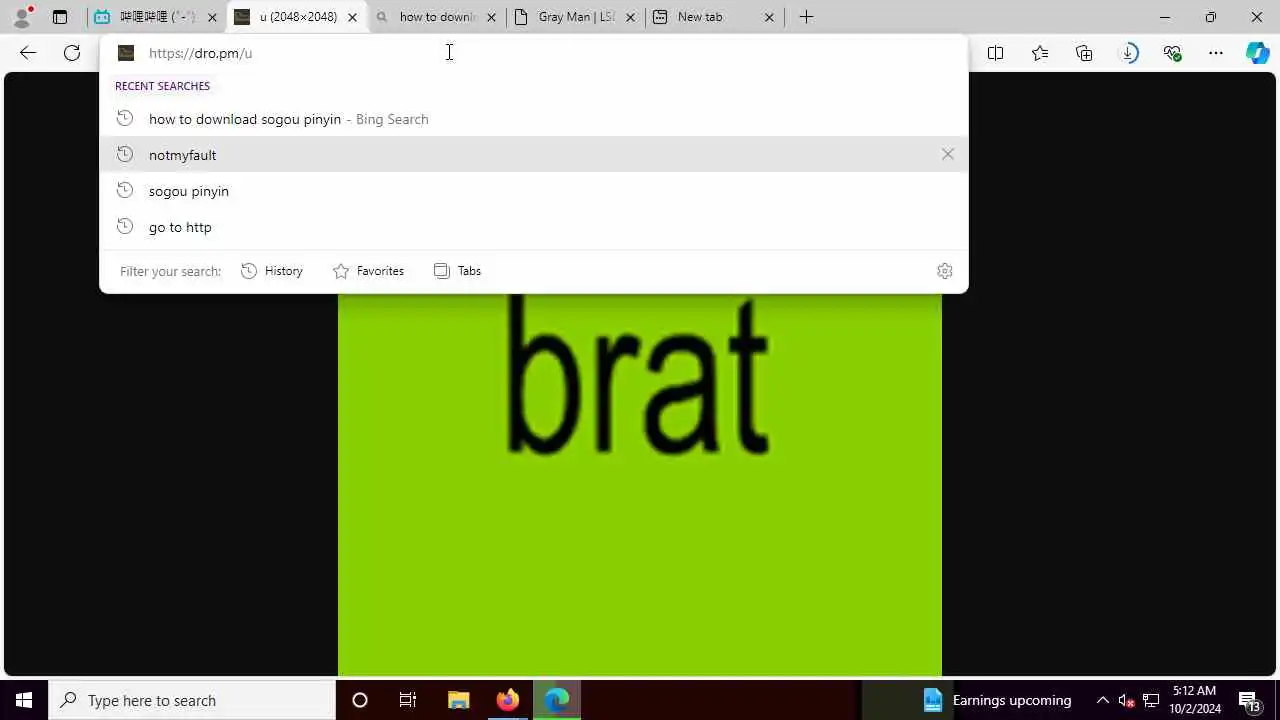Close the bilibili tab

point(212,17)
